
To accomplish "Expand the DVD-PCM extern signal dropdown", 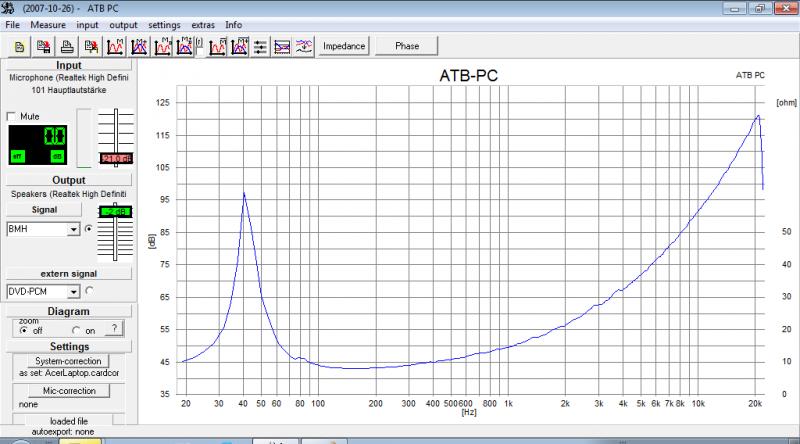I will click(73, 291).
